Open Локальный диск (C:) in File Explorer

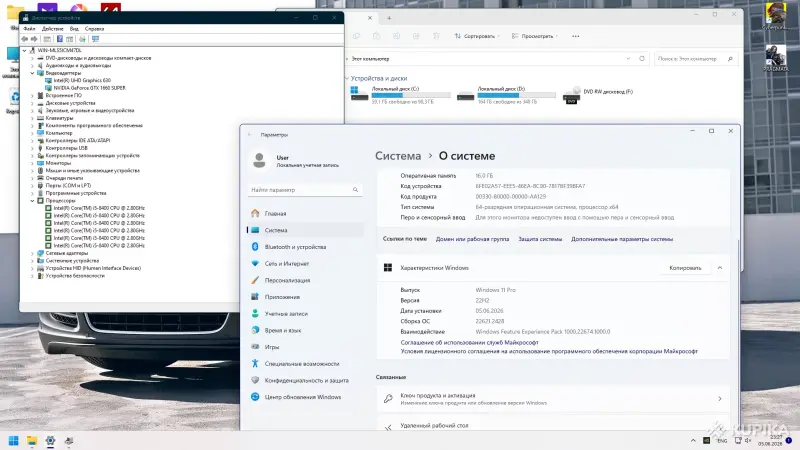(x=400, y=95)
